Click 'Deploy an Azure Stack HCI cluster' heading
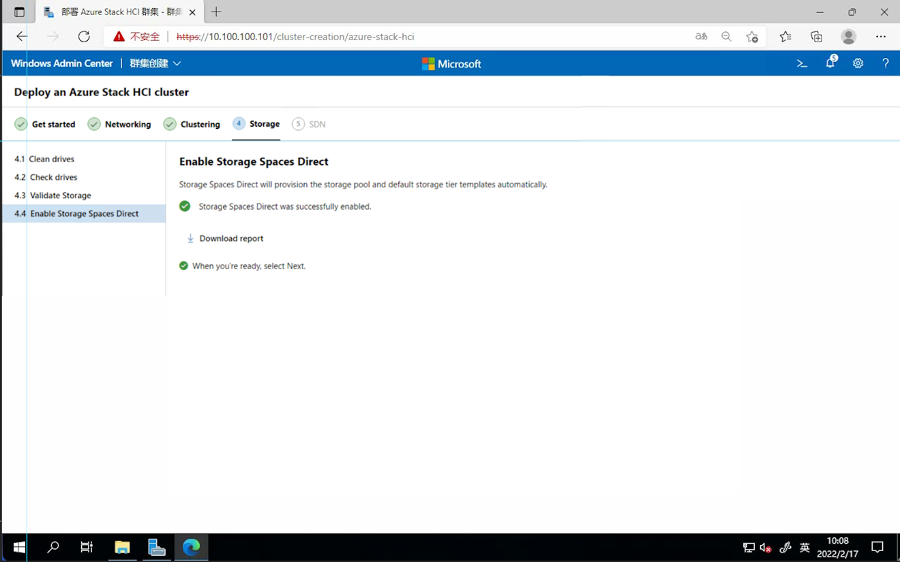902x562 pixels. (x=101, y=92)
